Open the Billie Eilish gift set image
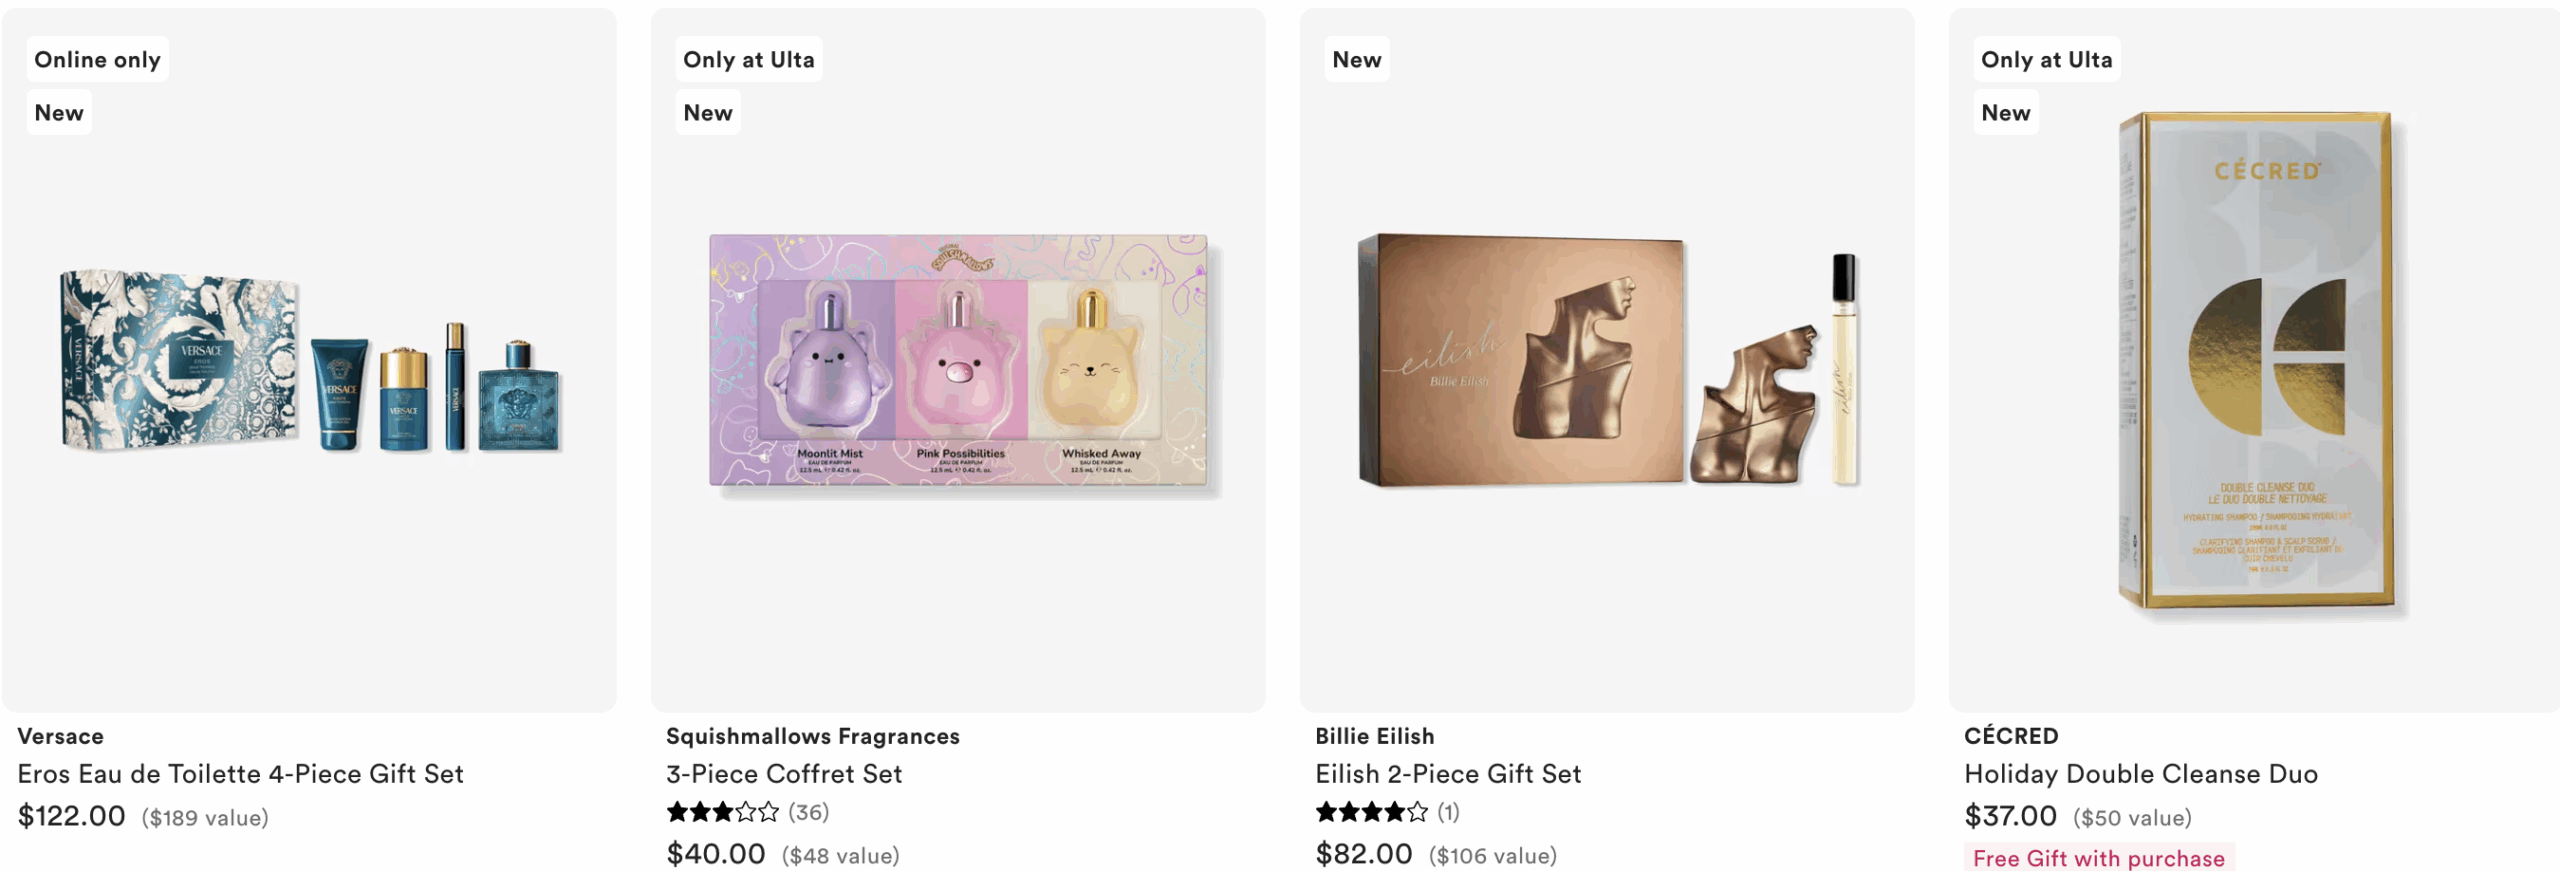The image size is (2560, 871). pyautogui.click(x=1606, y=360)
